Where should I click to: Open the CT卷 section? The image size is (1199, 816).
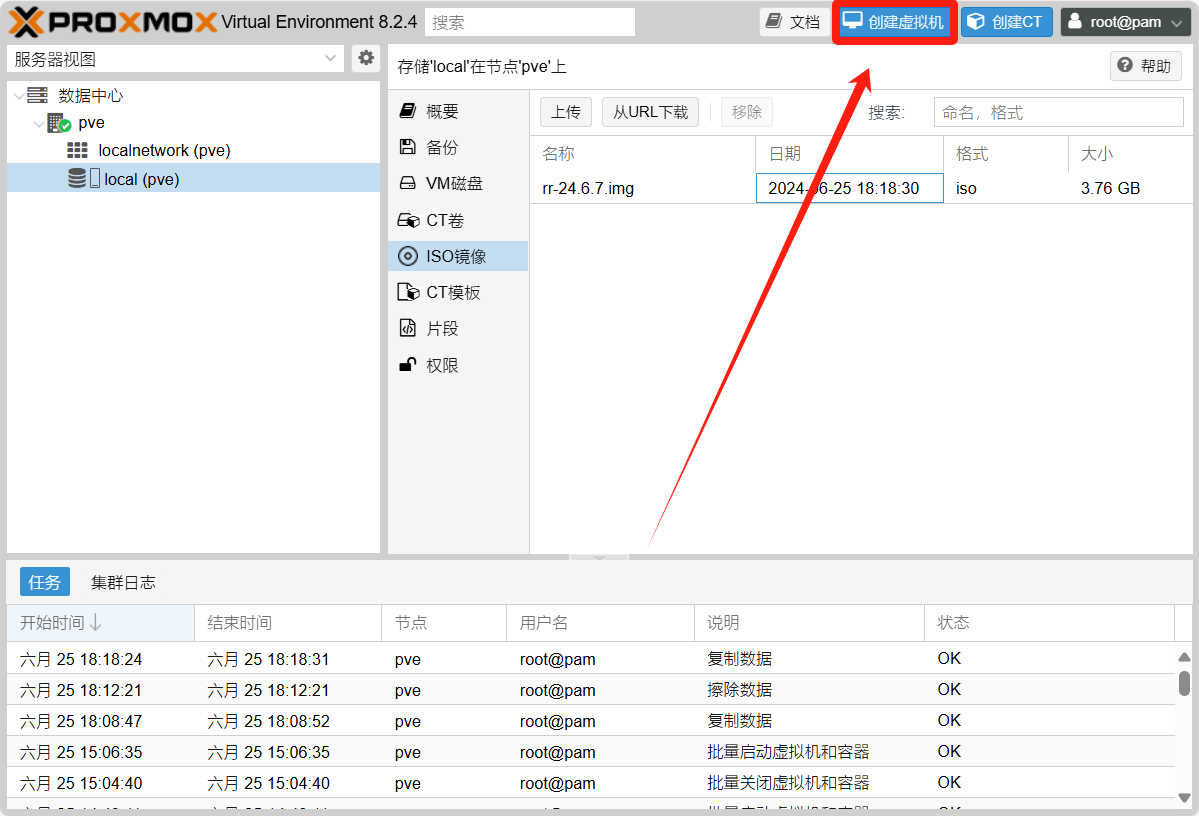tap(444, 220)
